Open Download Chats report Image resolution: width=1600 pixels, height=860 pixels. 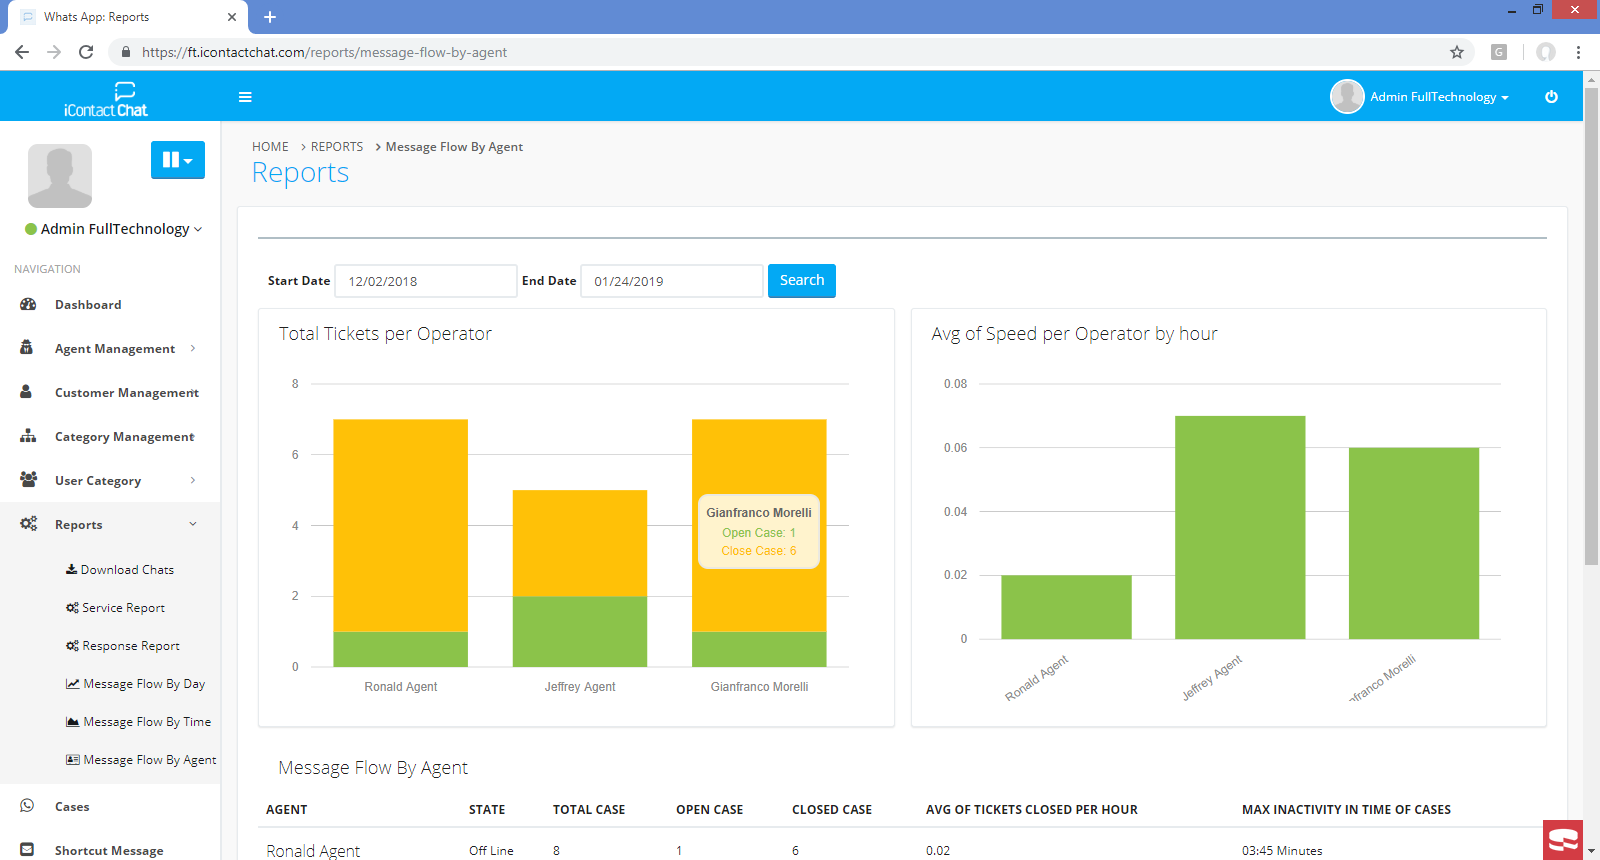[127, 570]
